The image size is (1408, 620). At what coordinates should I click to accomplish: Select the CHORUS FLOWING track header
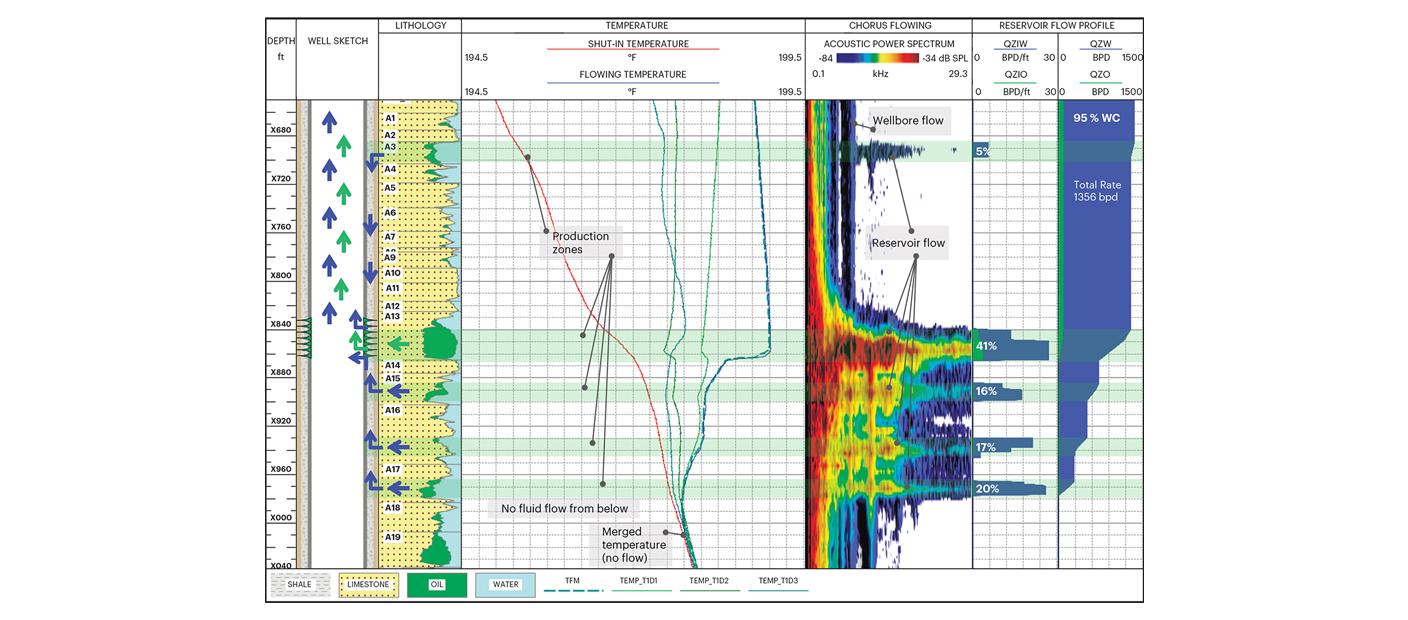click(889, 26)
